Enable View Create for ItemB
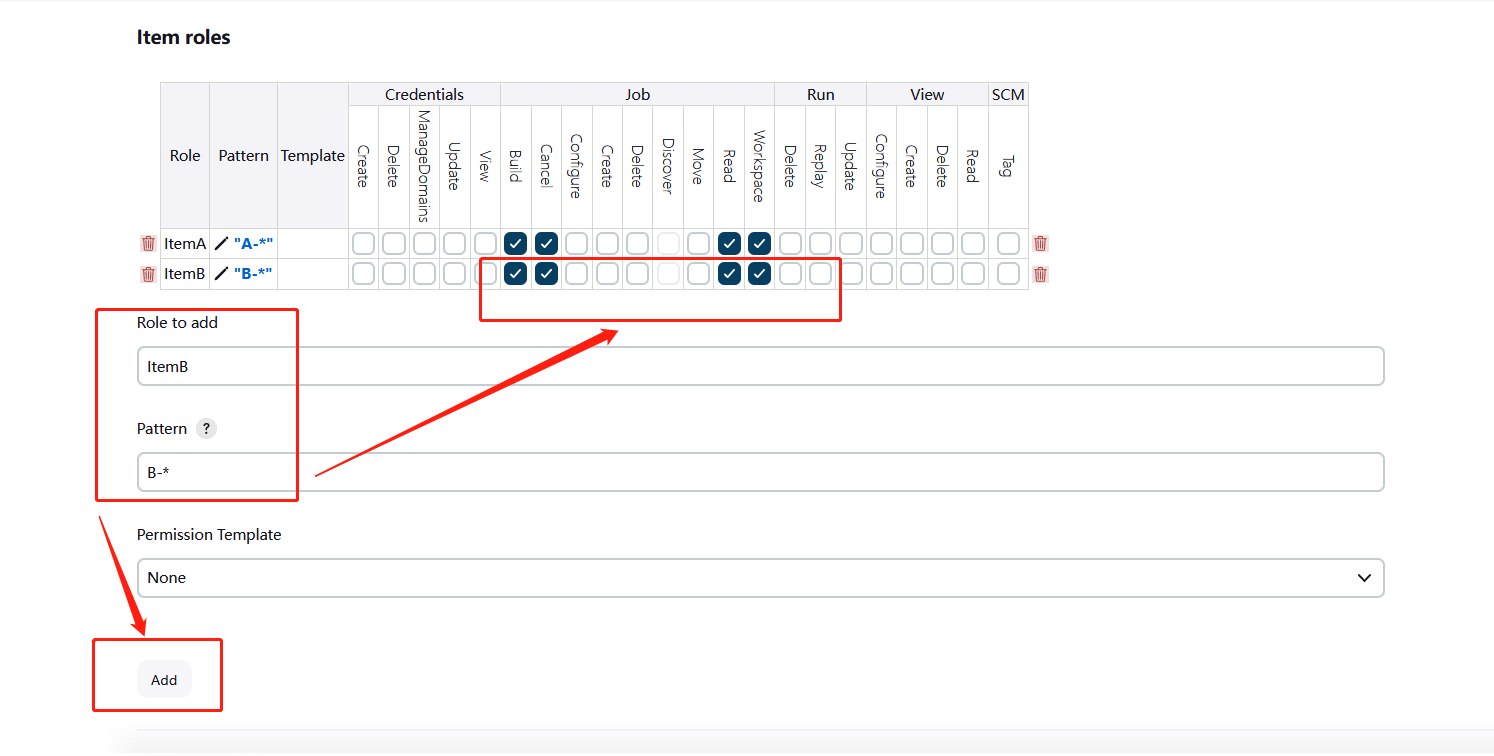Screen dimensions: 1494x756 coord(912,274)
